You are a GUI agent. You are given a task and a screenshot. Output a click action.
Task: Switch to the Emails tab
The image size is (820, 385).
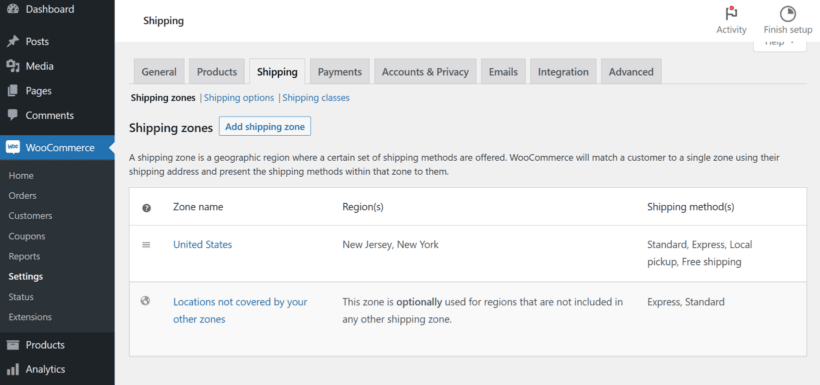coord(503,72)
